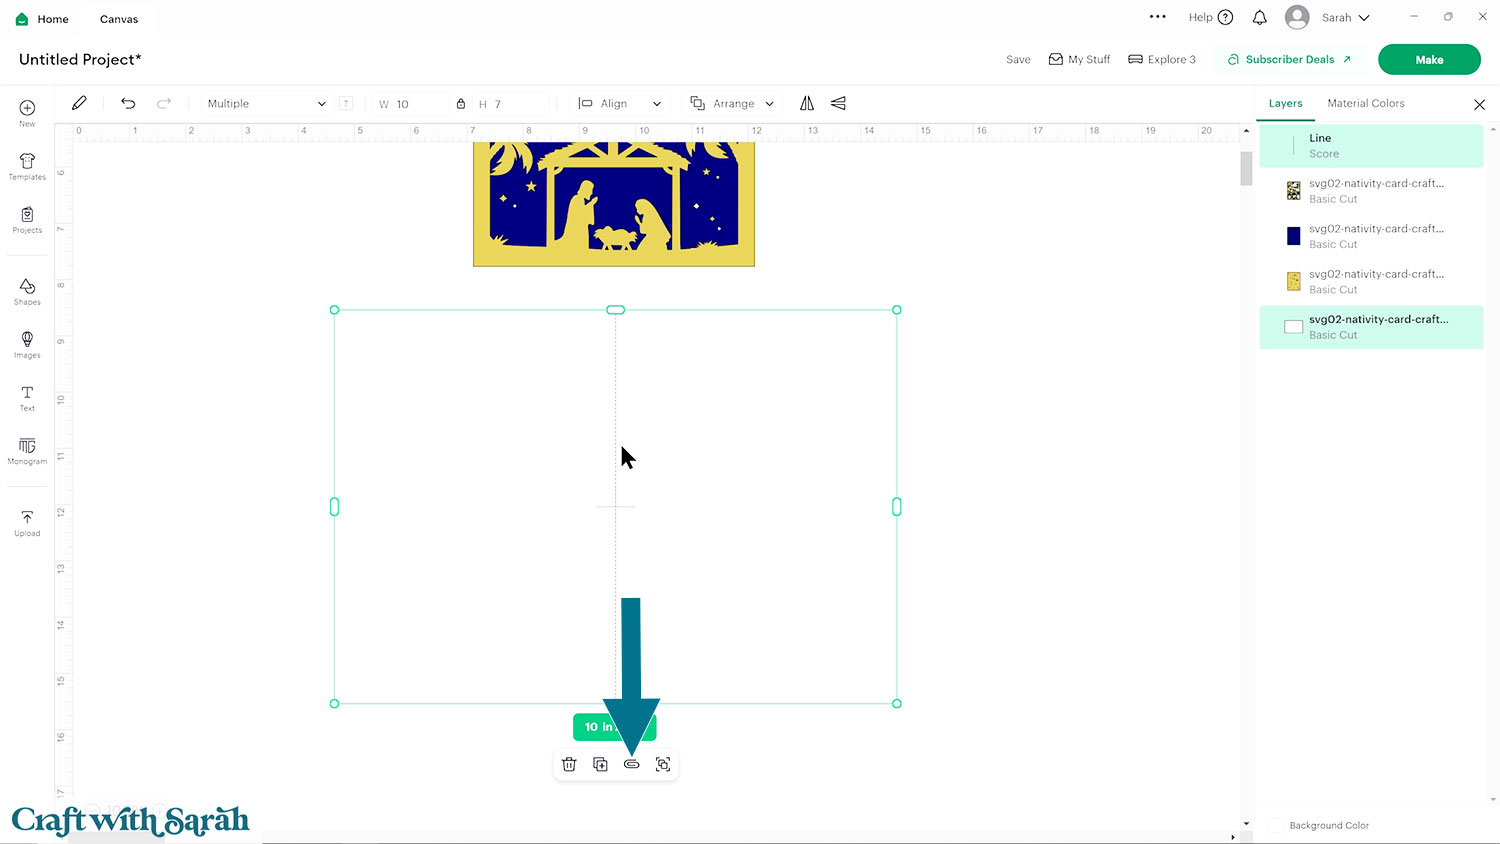The height and width of the screenshot is (844, 1500).
Task: Open the notifications bell
Action: click(x=1260, y=18)
